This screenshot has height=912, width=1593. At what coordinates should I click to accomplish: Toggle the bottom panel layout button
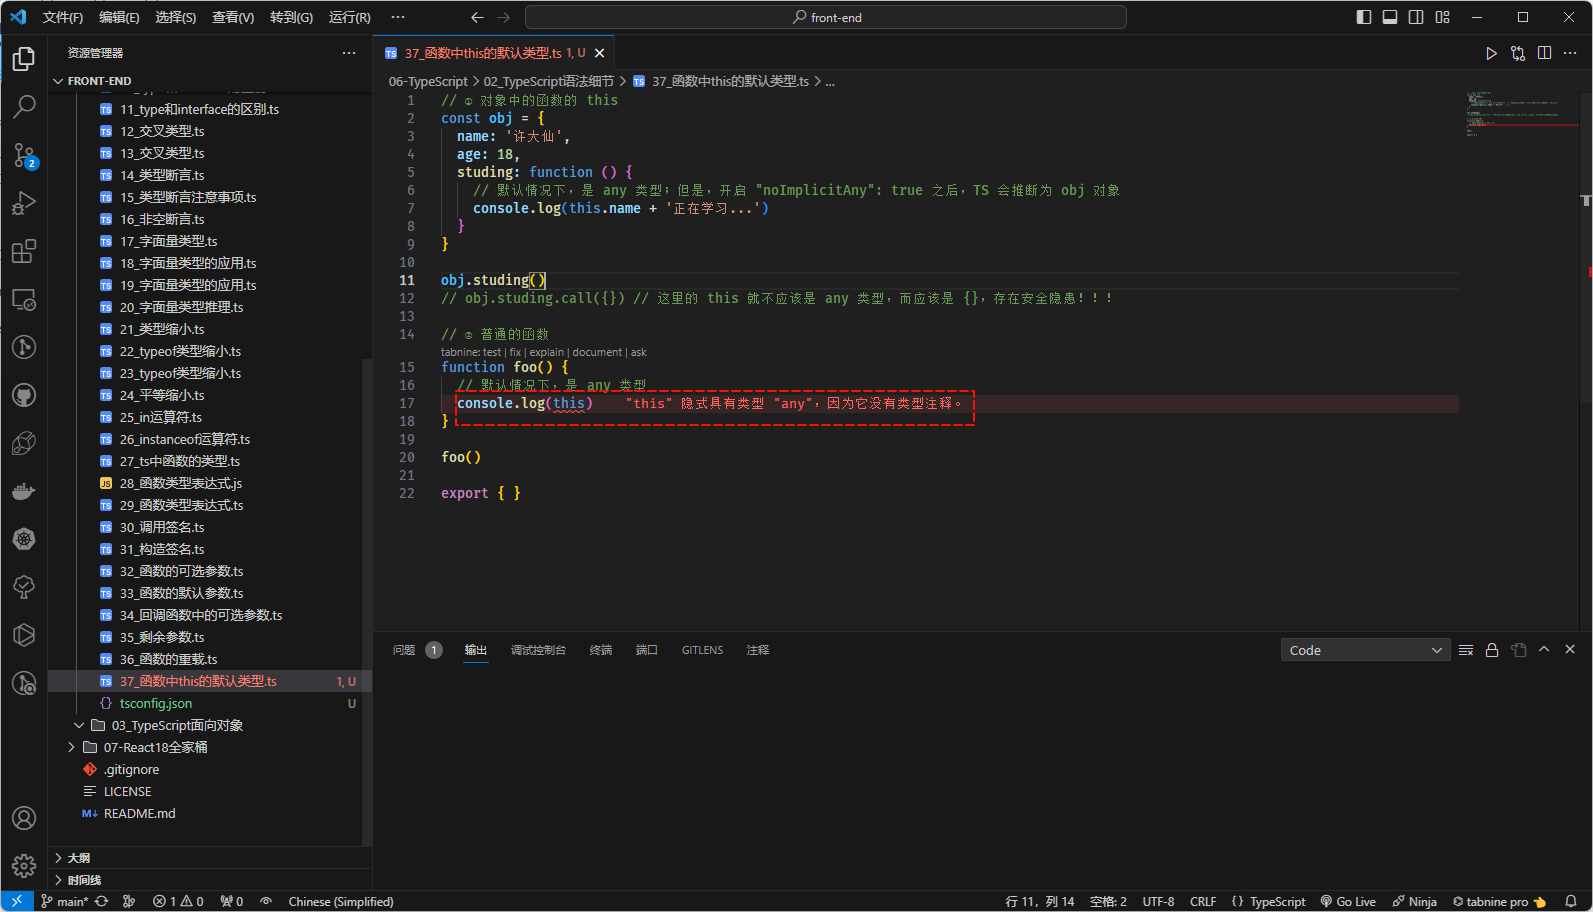pos(1390,17)
